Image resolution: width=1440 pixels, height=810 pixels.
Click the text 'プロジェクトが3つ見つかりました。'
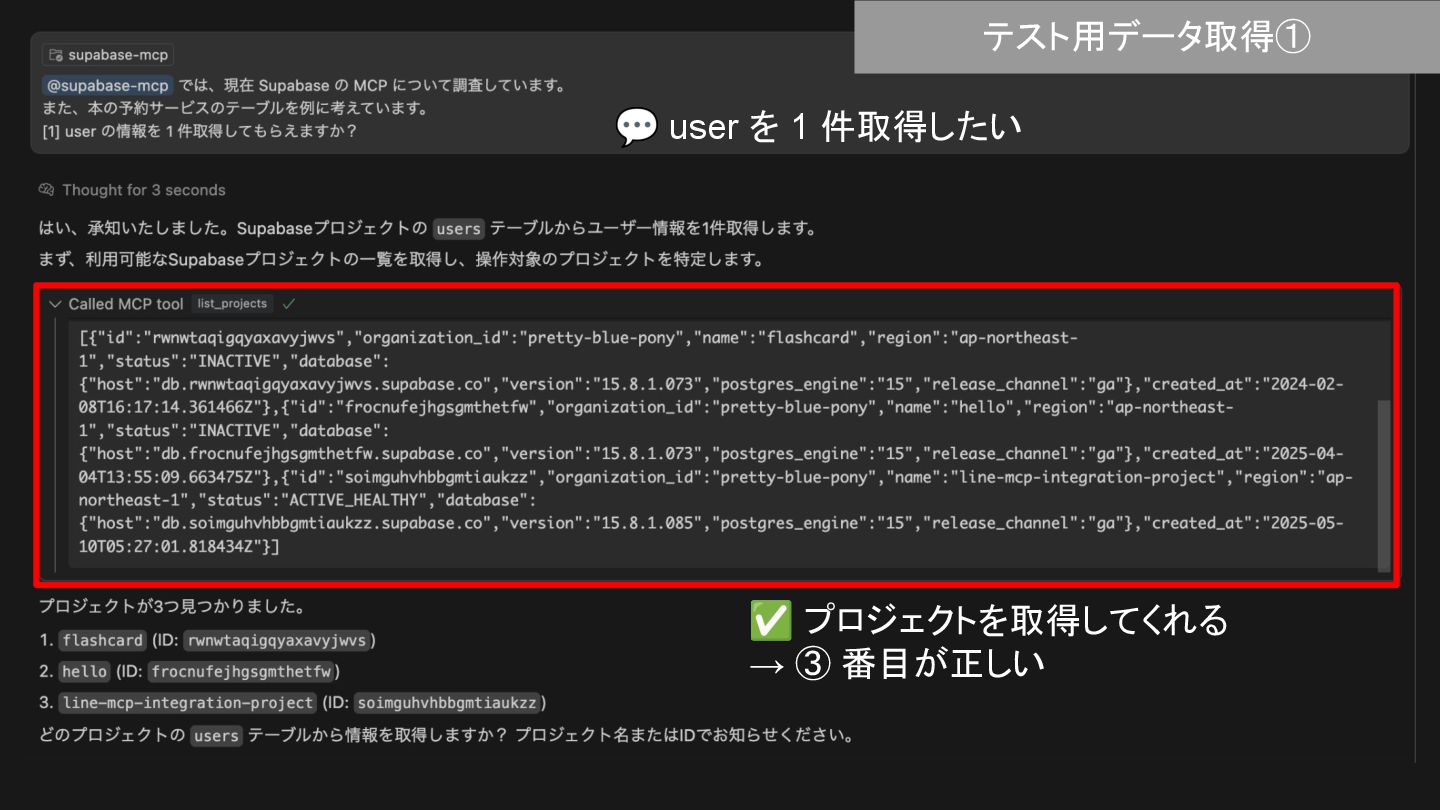(171, 606)
